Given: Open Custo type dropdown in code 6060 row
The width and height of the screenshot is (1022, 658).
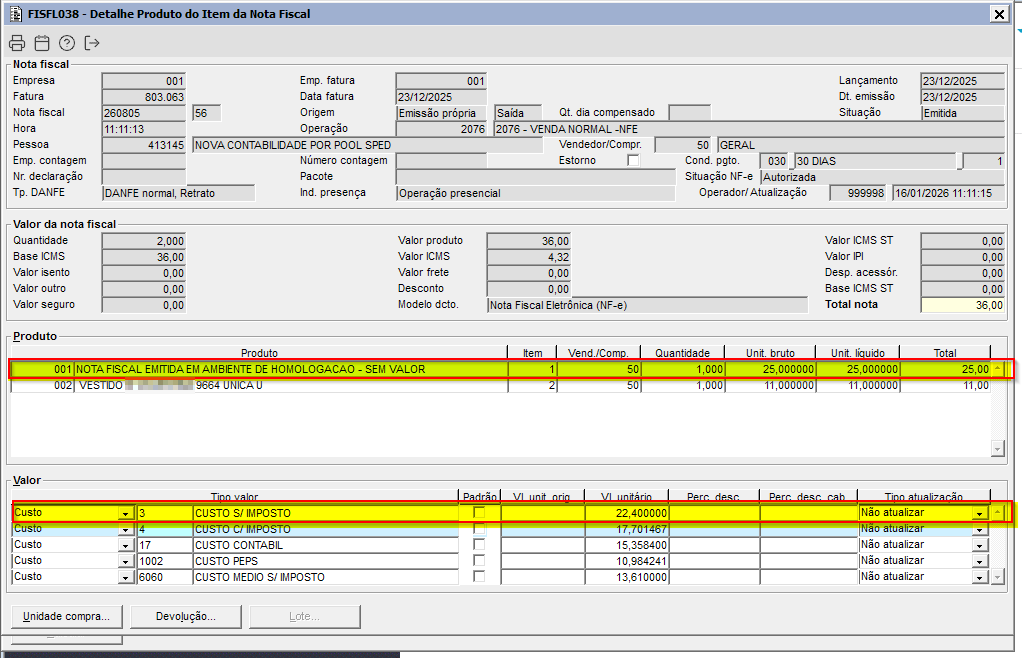Looking at the screenshot, I should [x=126, y=577].
